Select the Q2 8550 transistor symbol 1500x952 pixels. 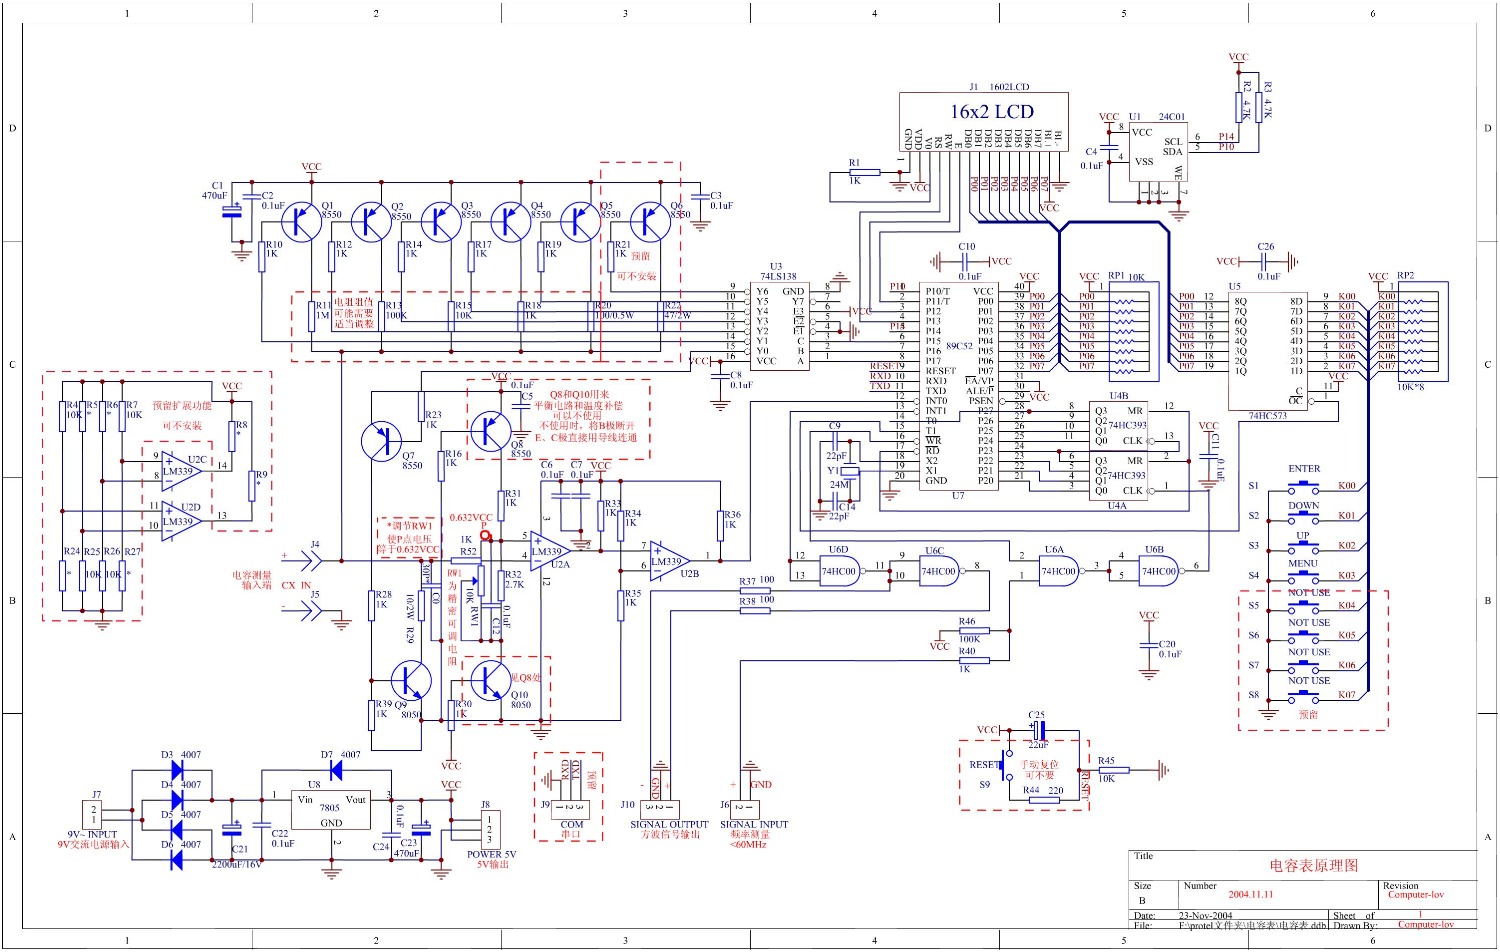click(371, 221)
